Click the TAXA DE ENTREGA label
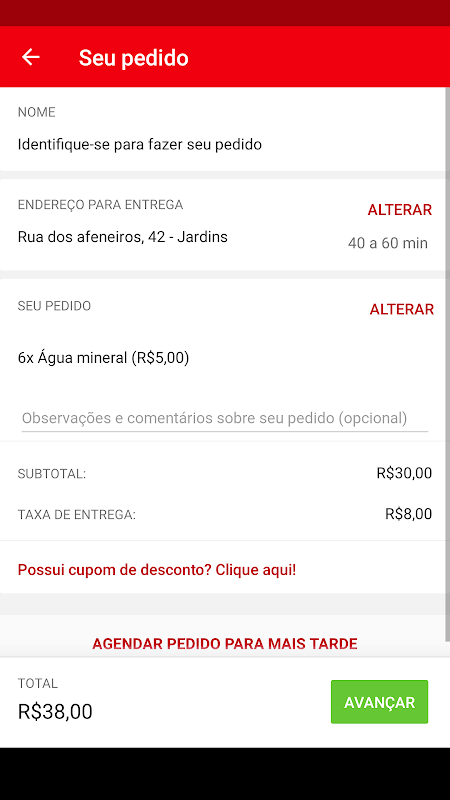 pyautogui.click(x=77, y=515)
